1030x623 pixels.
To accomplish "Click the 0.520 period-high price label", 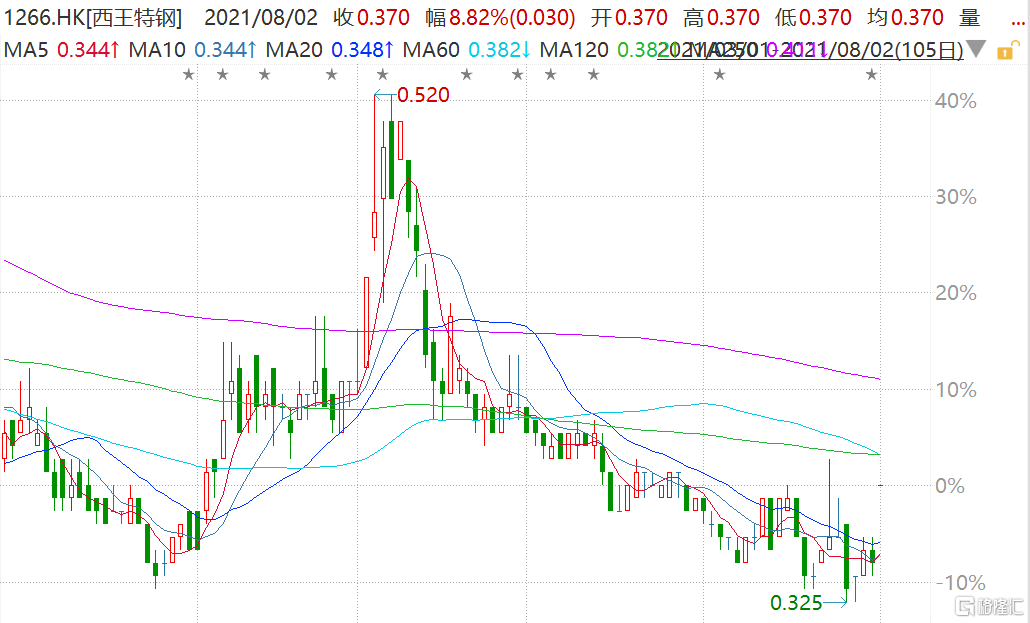I will tap(424, 95).
